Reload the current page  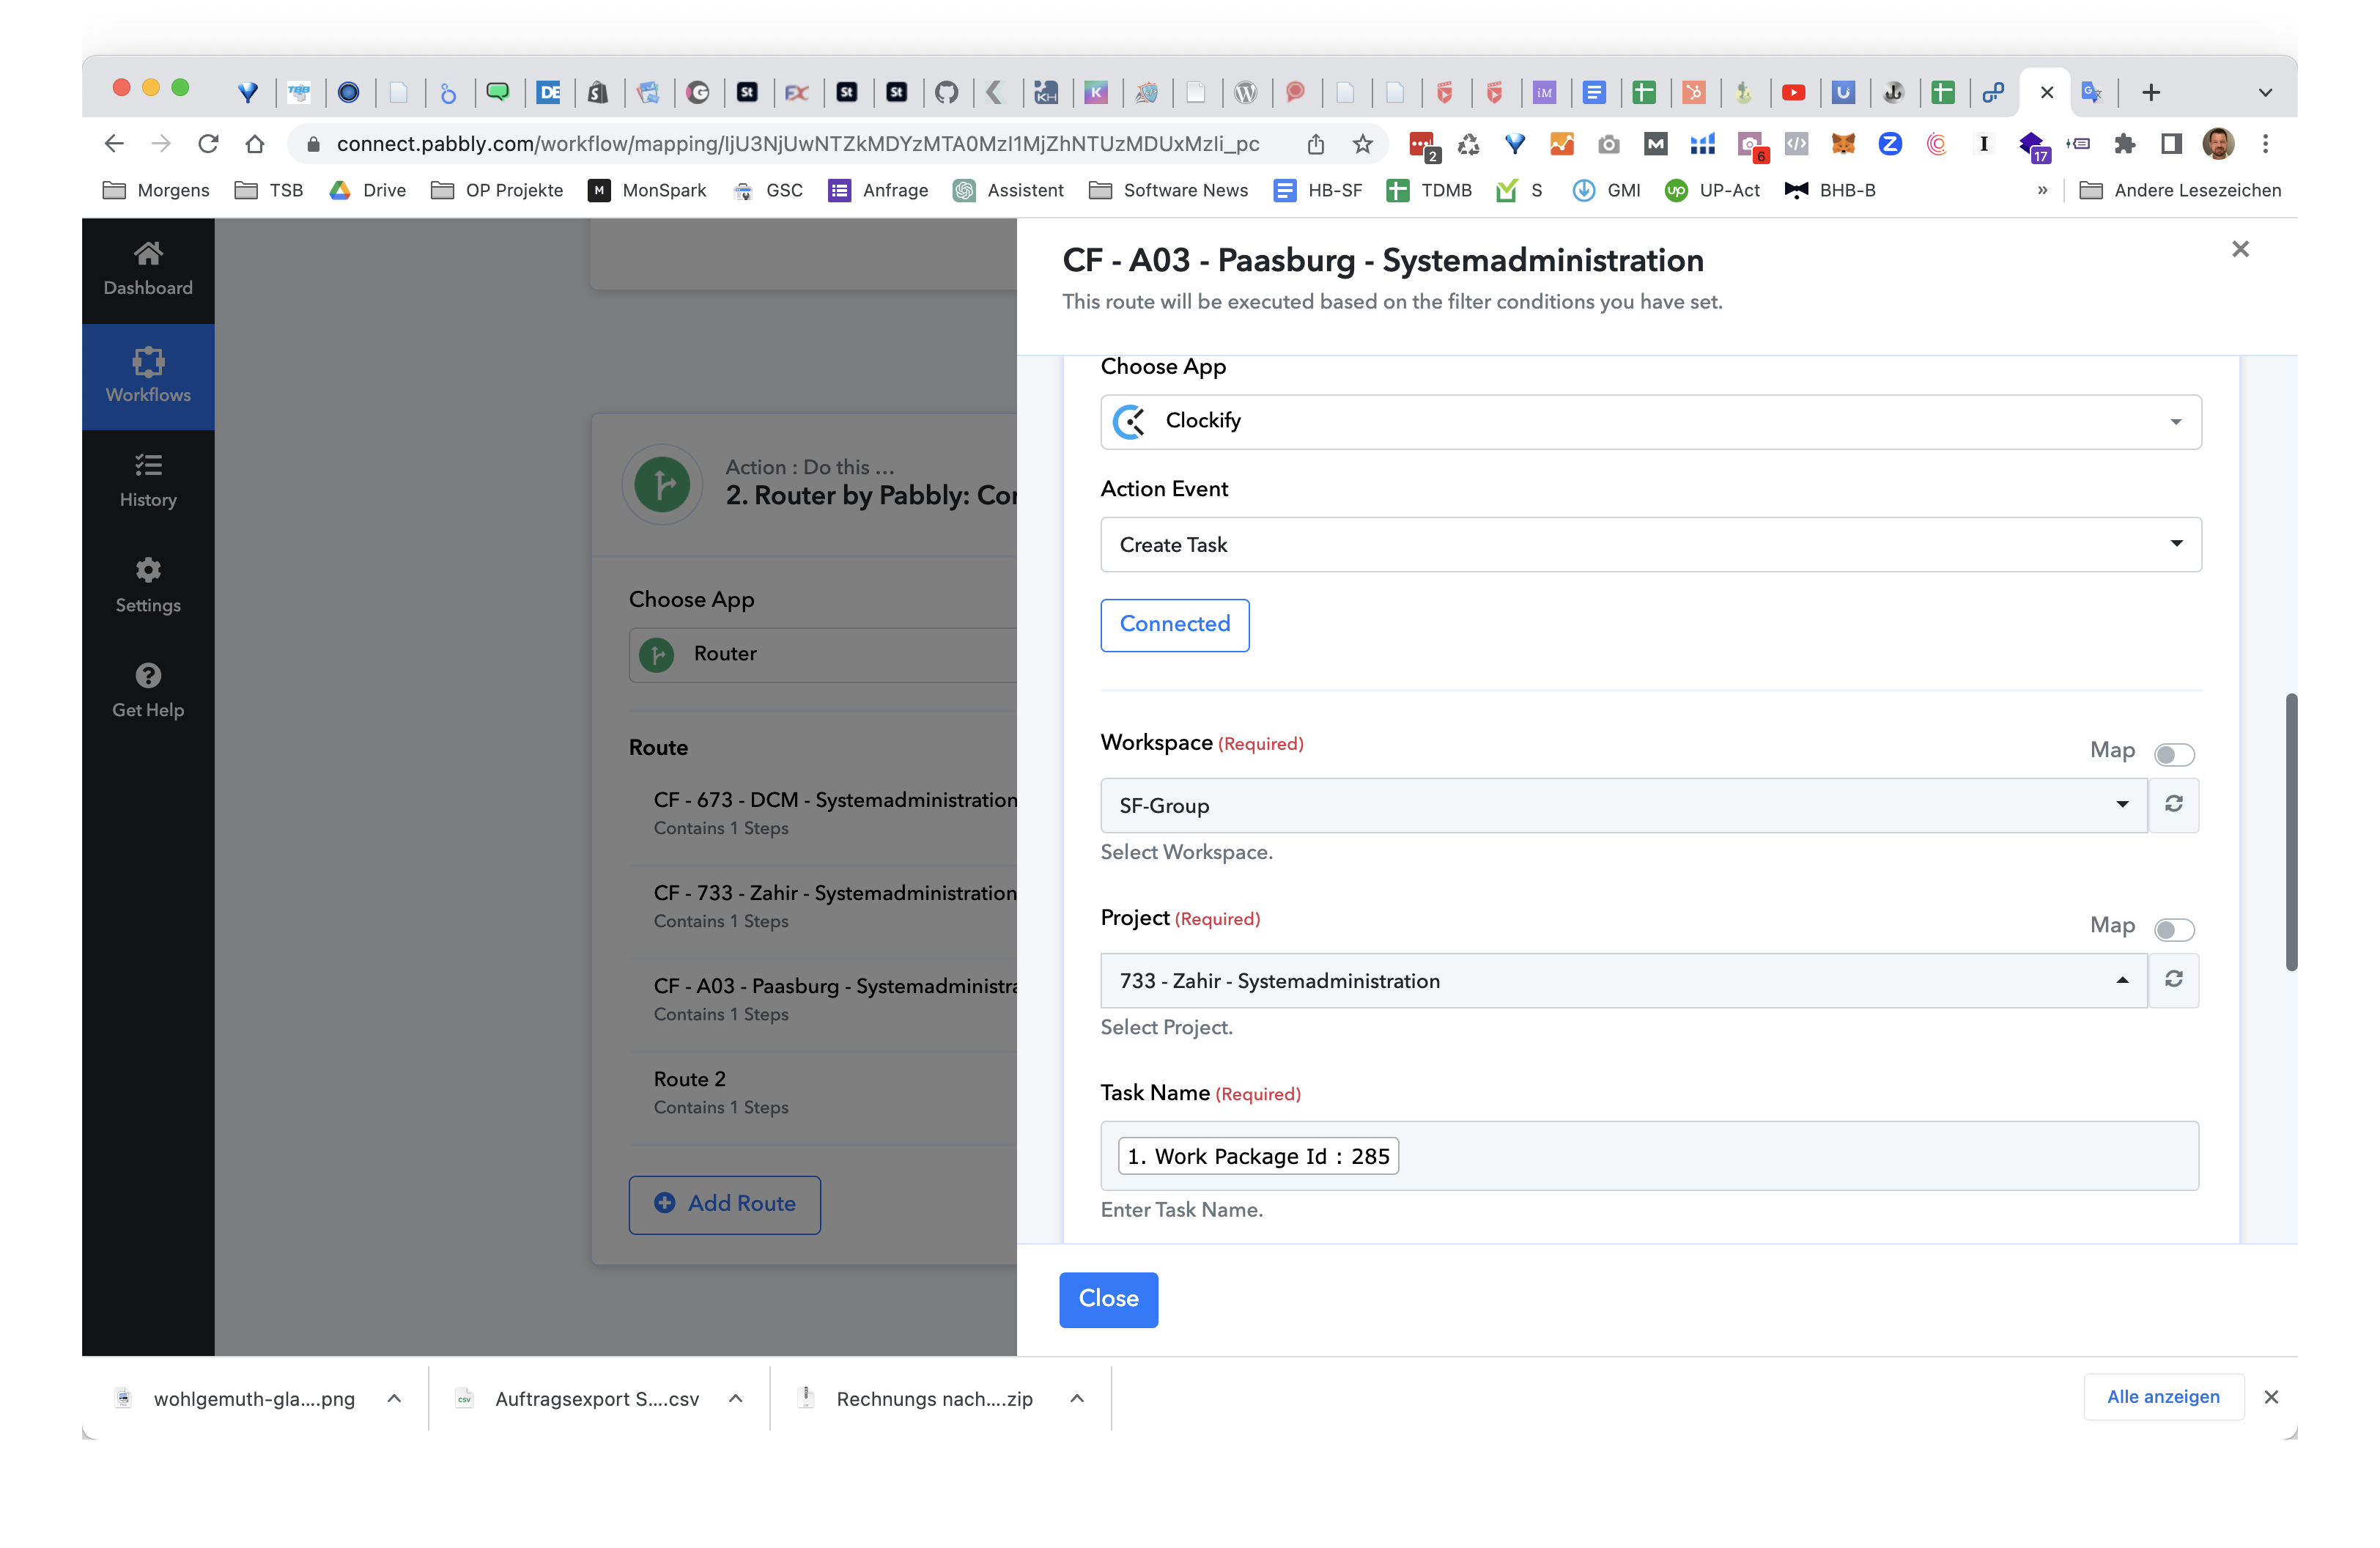pos(208,144)
